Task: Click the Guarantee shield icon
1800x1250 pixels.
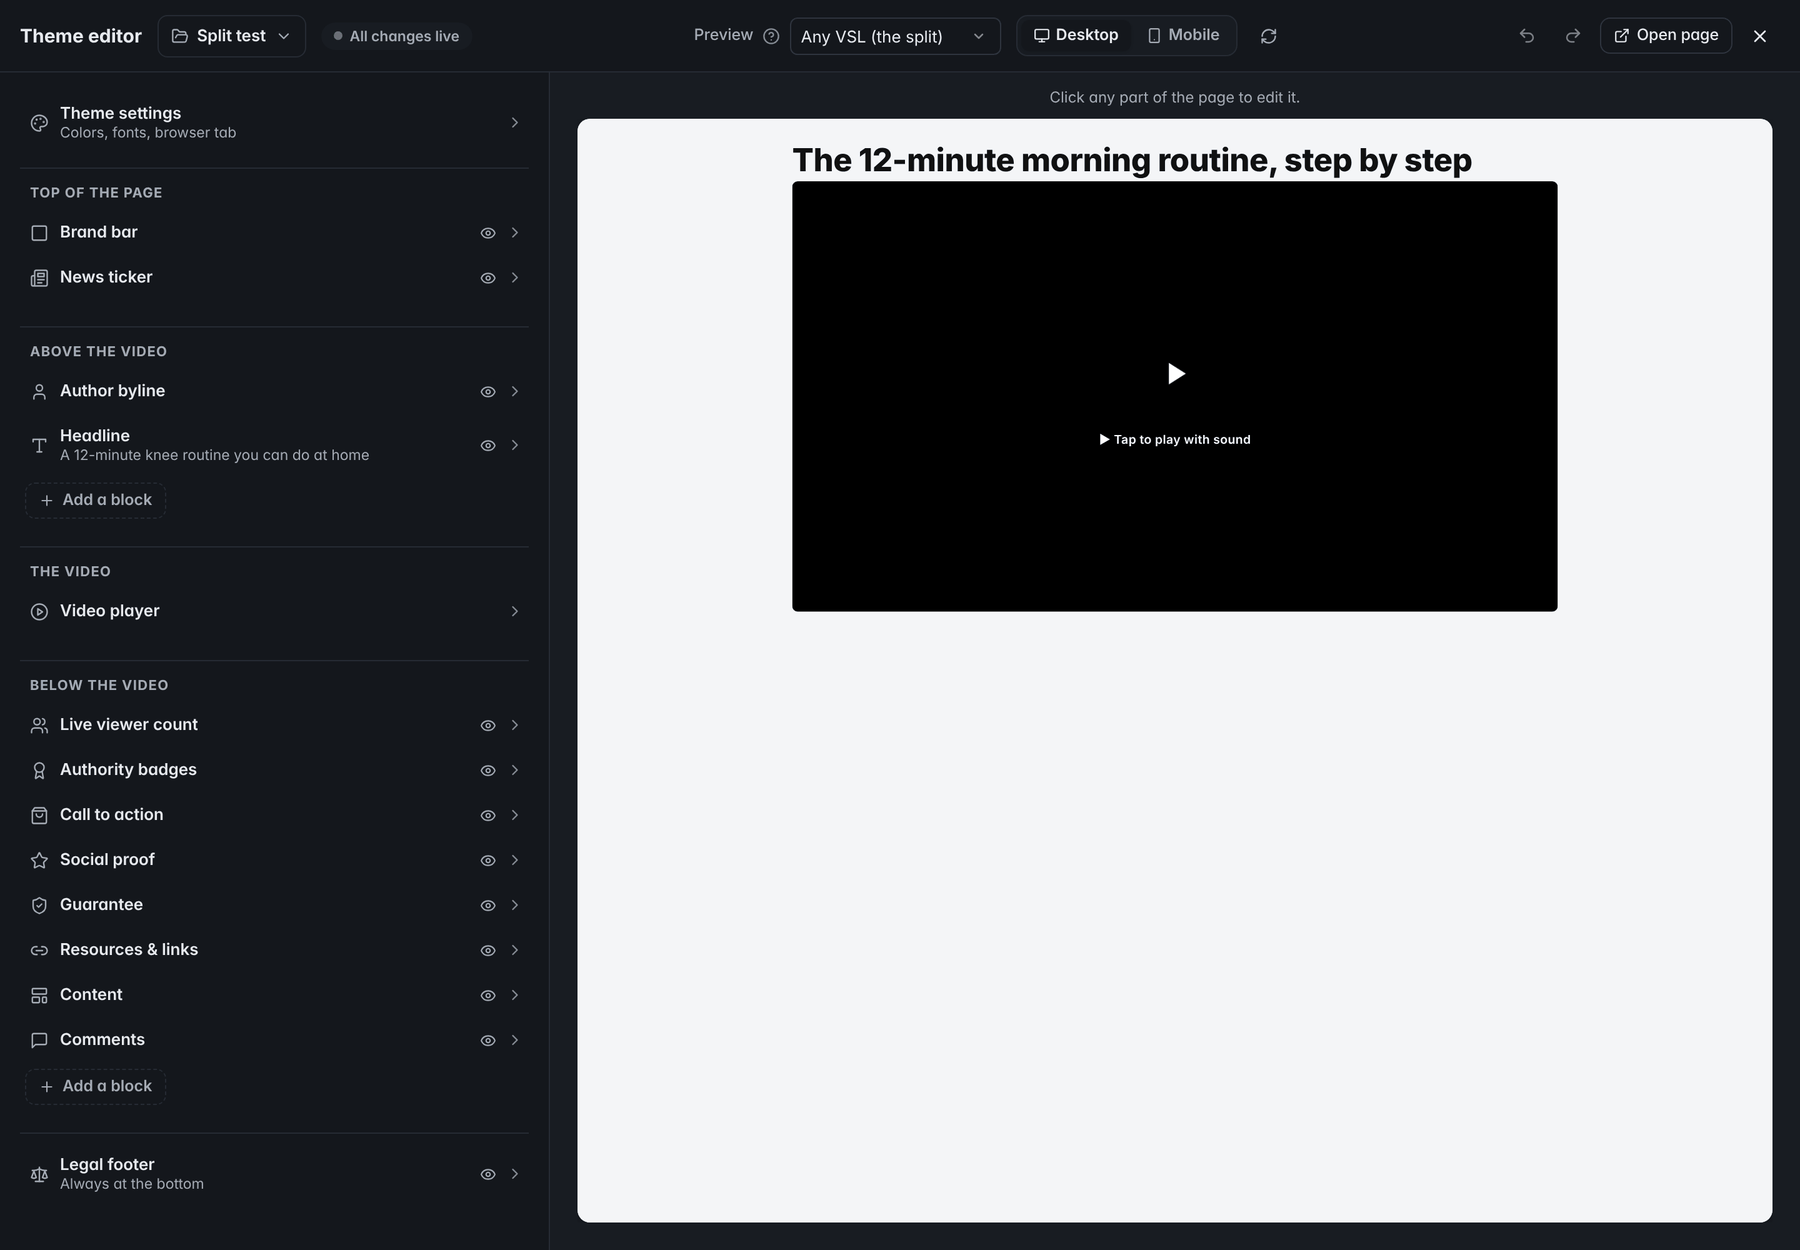Action: (39, 906)
